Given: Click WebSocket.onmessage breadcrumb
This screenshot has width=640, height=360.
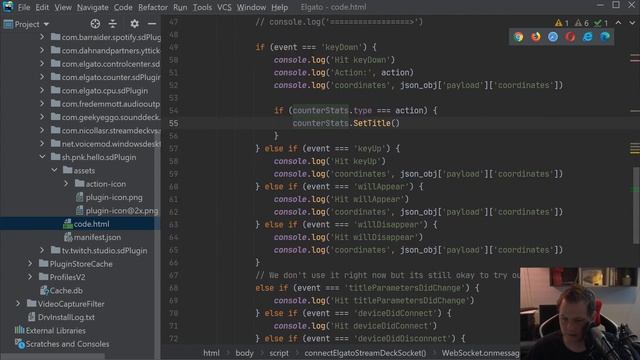Looking at the screenshot, I should (480, 353).
